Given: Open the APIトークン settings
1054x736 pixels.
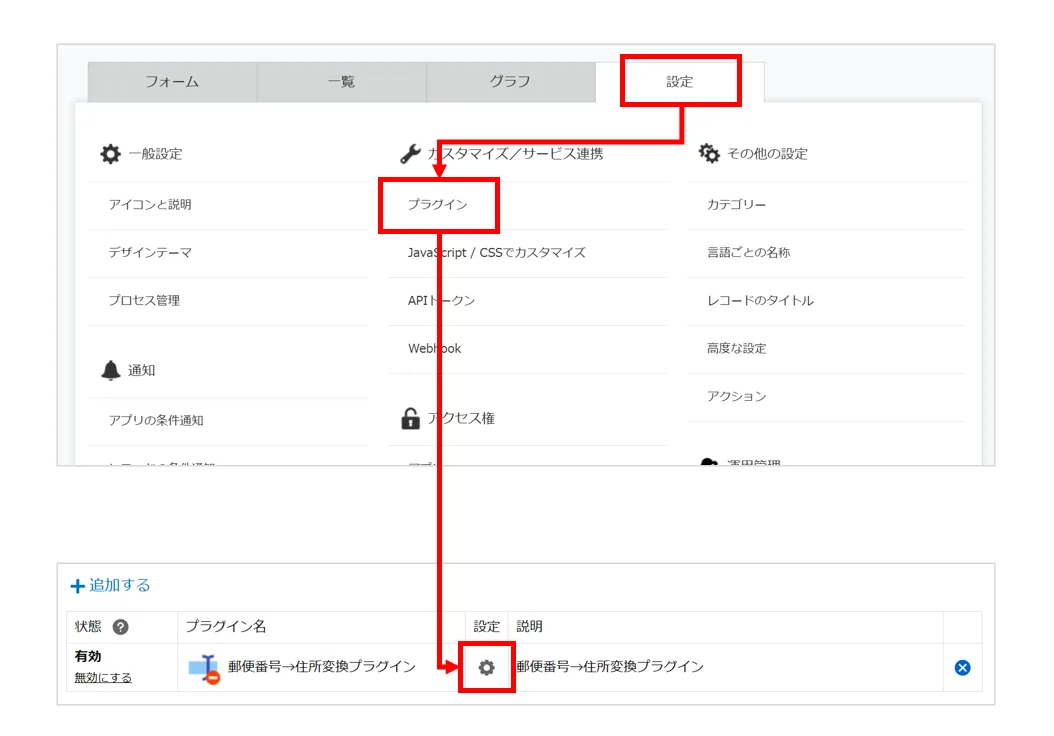Looking at the screenshot, I should [x=442, y=300].
